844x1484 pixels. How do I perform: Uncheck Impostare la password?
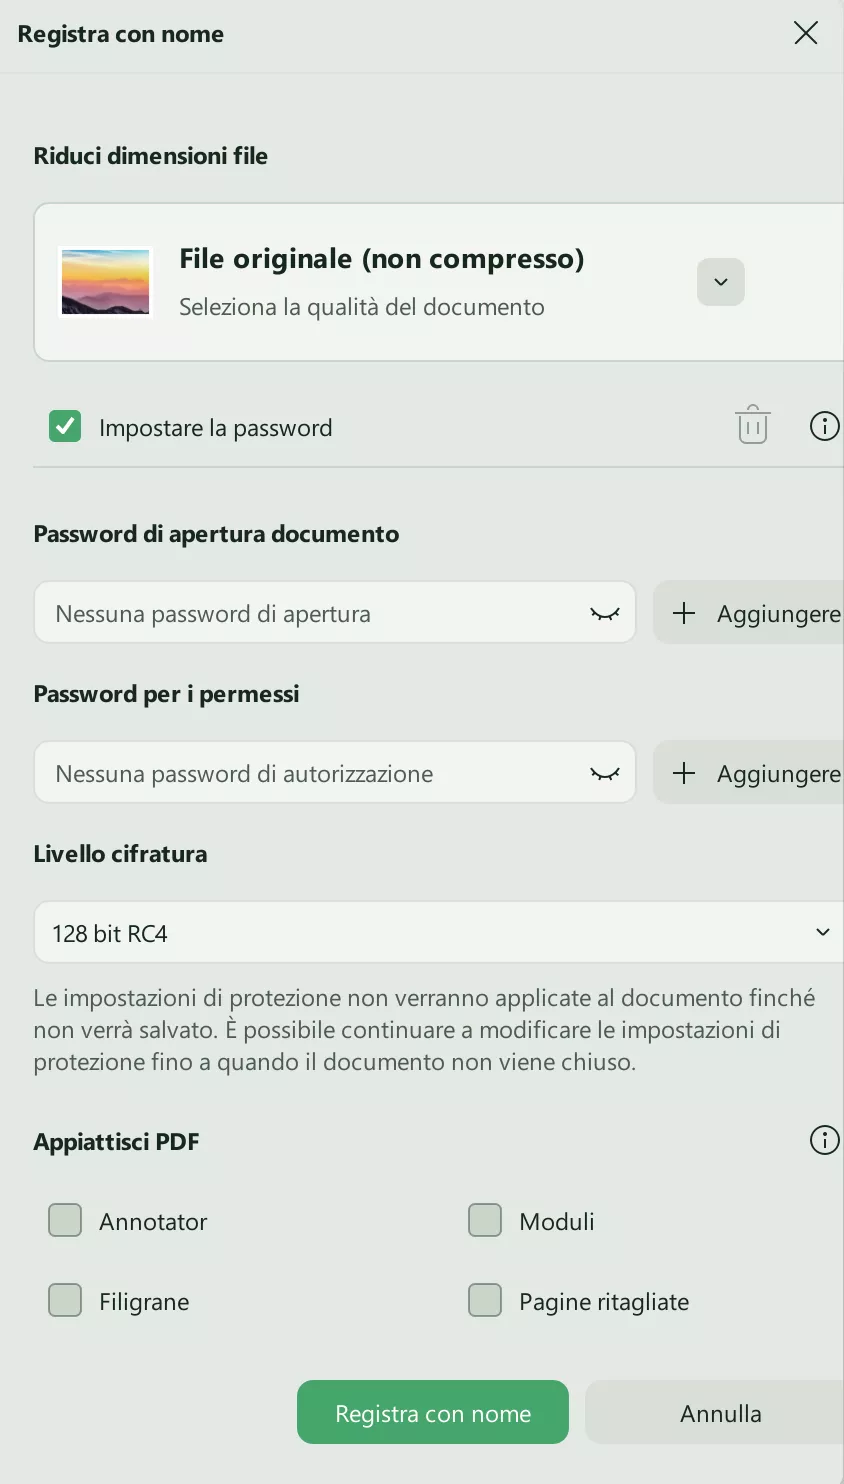pyautogui.click(x=64, y=426)
